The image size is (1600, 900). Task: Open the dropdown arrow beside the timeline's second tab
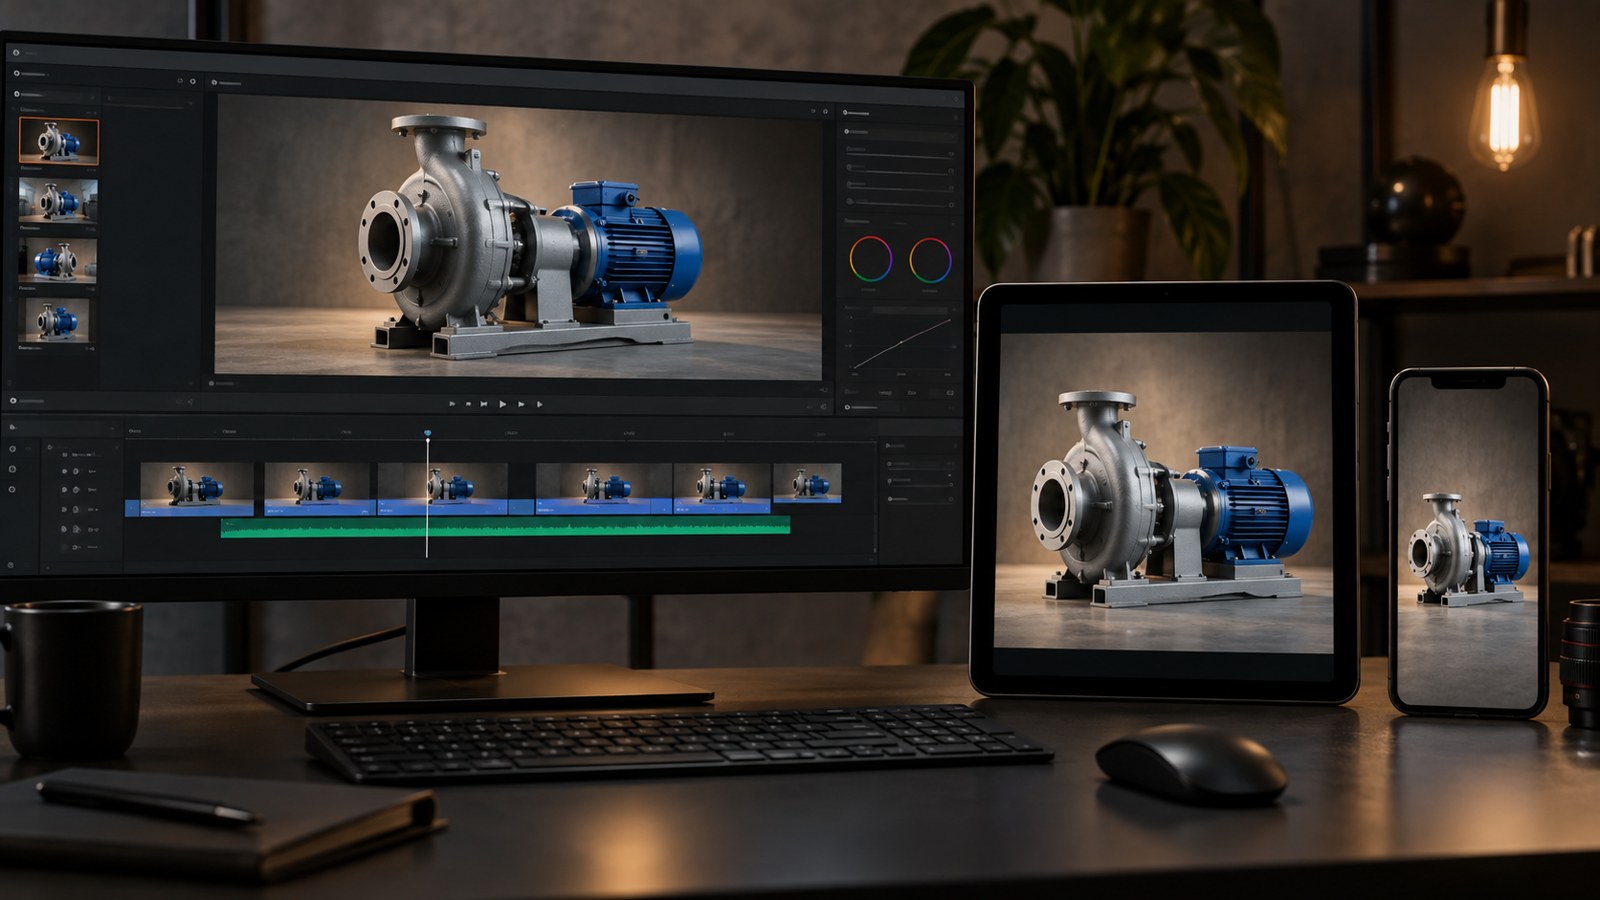click(215, 432)
